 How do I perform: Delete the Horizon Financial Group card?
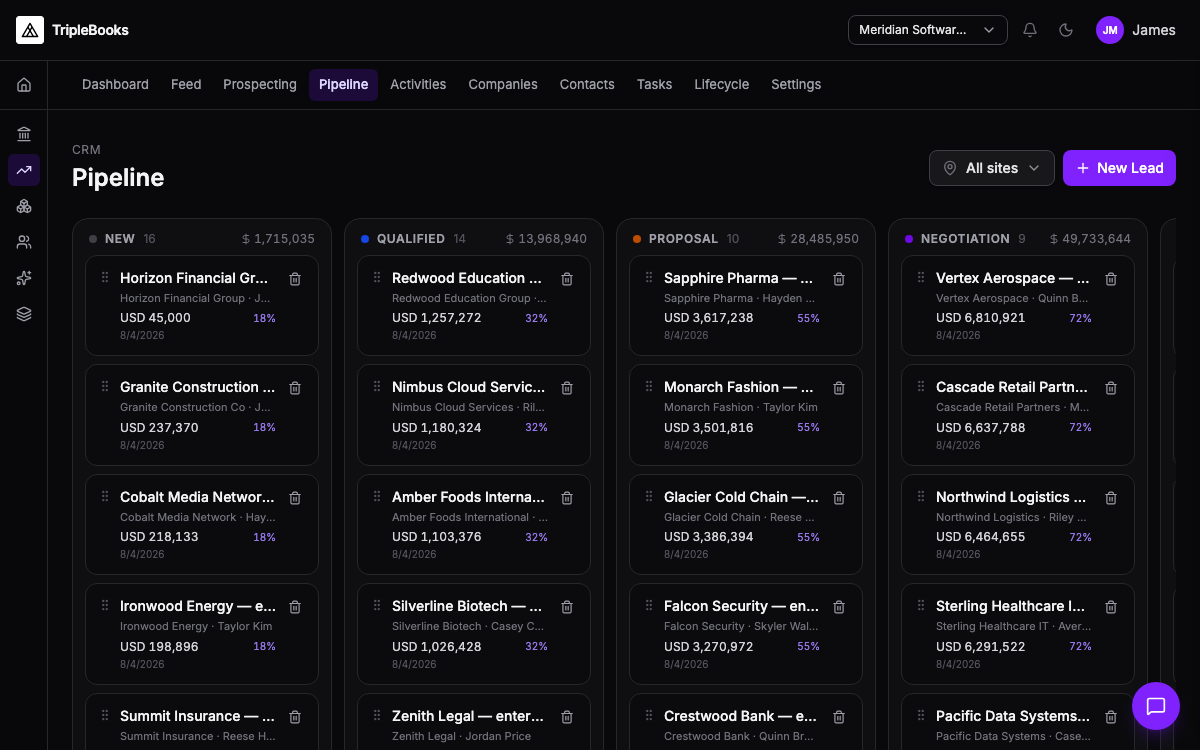coord(295,279)
